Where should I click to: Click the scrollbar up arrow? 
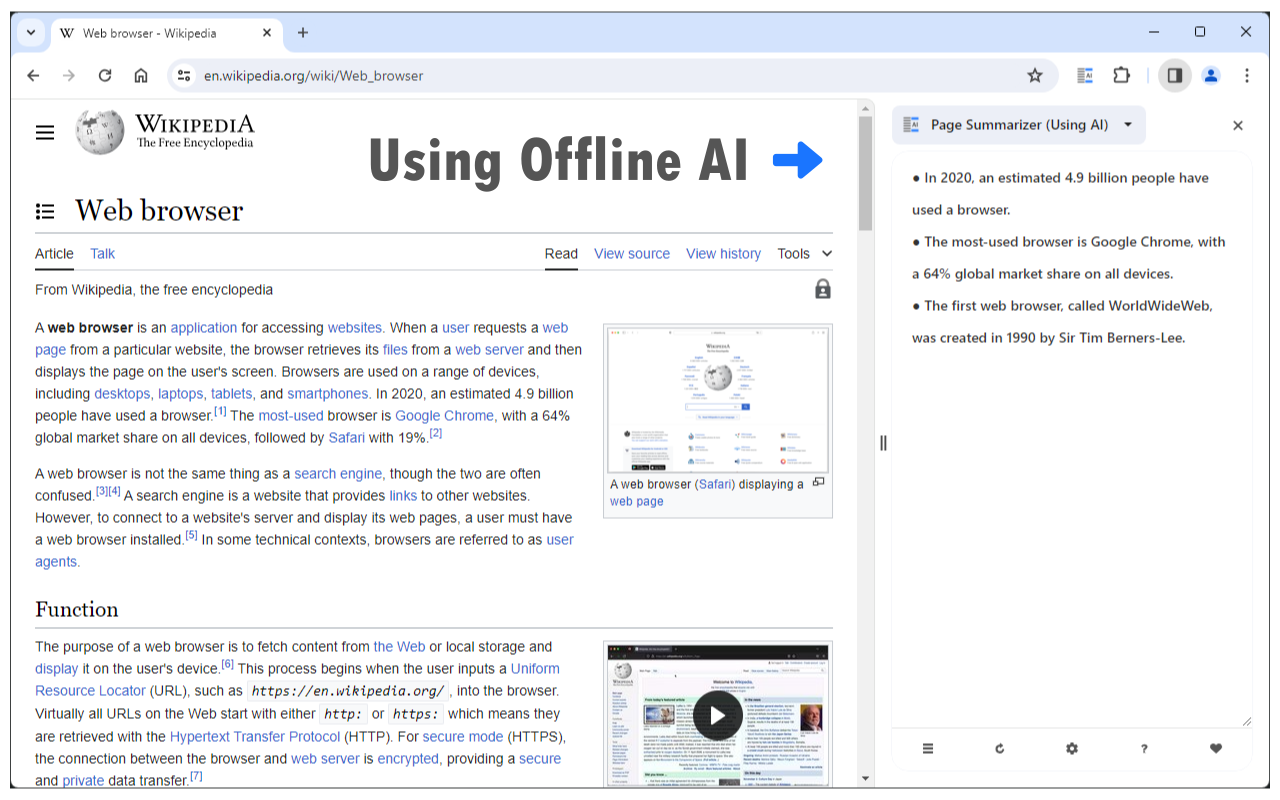865,108
